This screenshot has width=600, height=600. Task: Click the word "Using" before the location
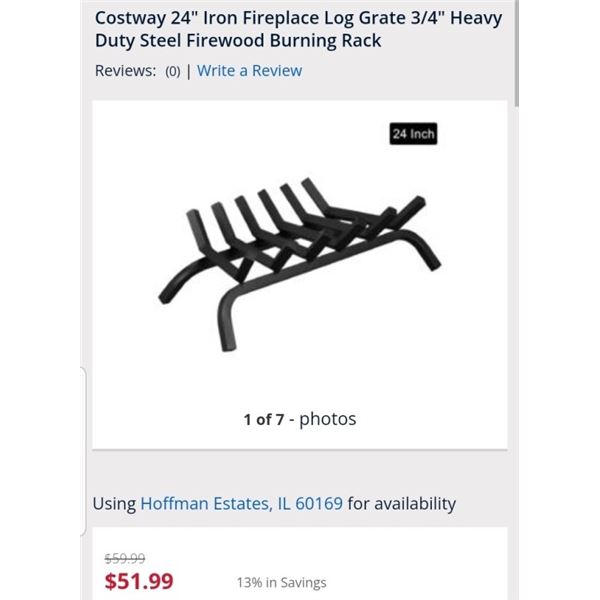tap(114, 503)
